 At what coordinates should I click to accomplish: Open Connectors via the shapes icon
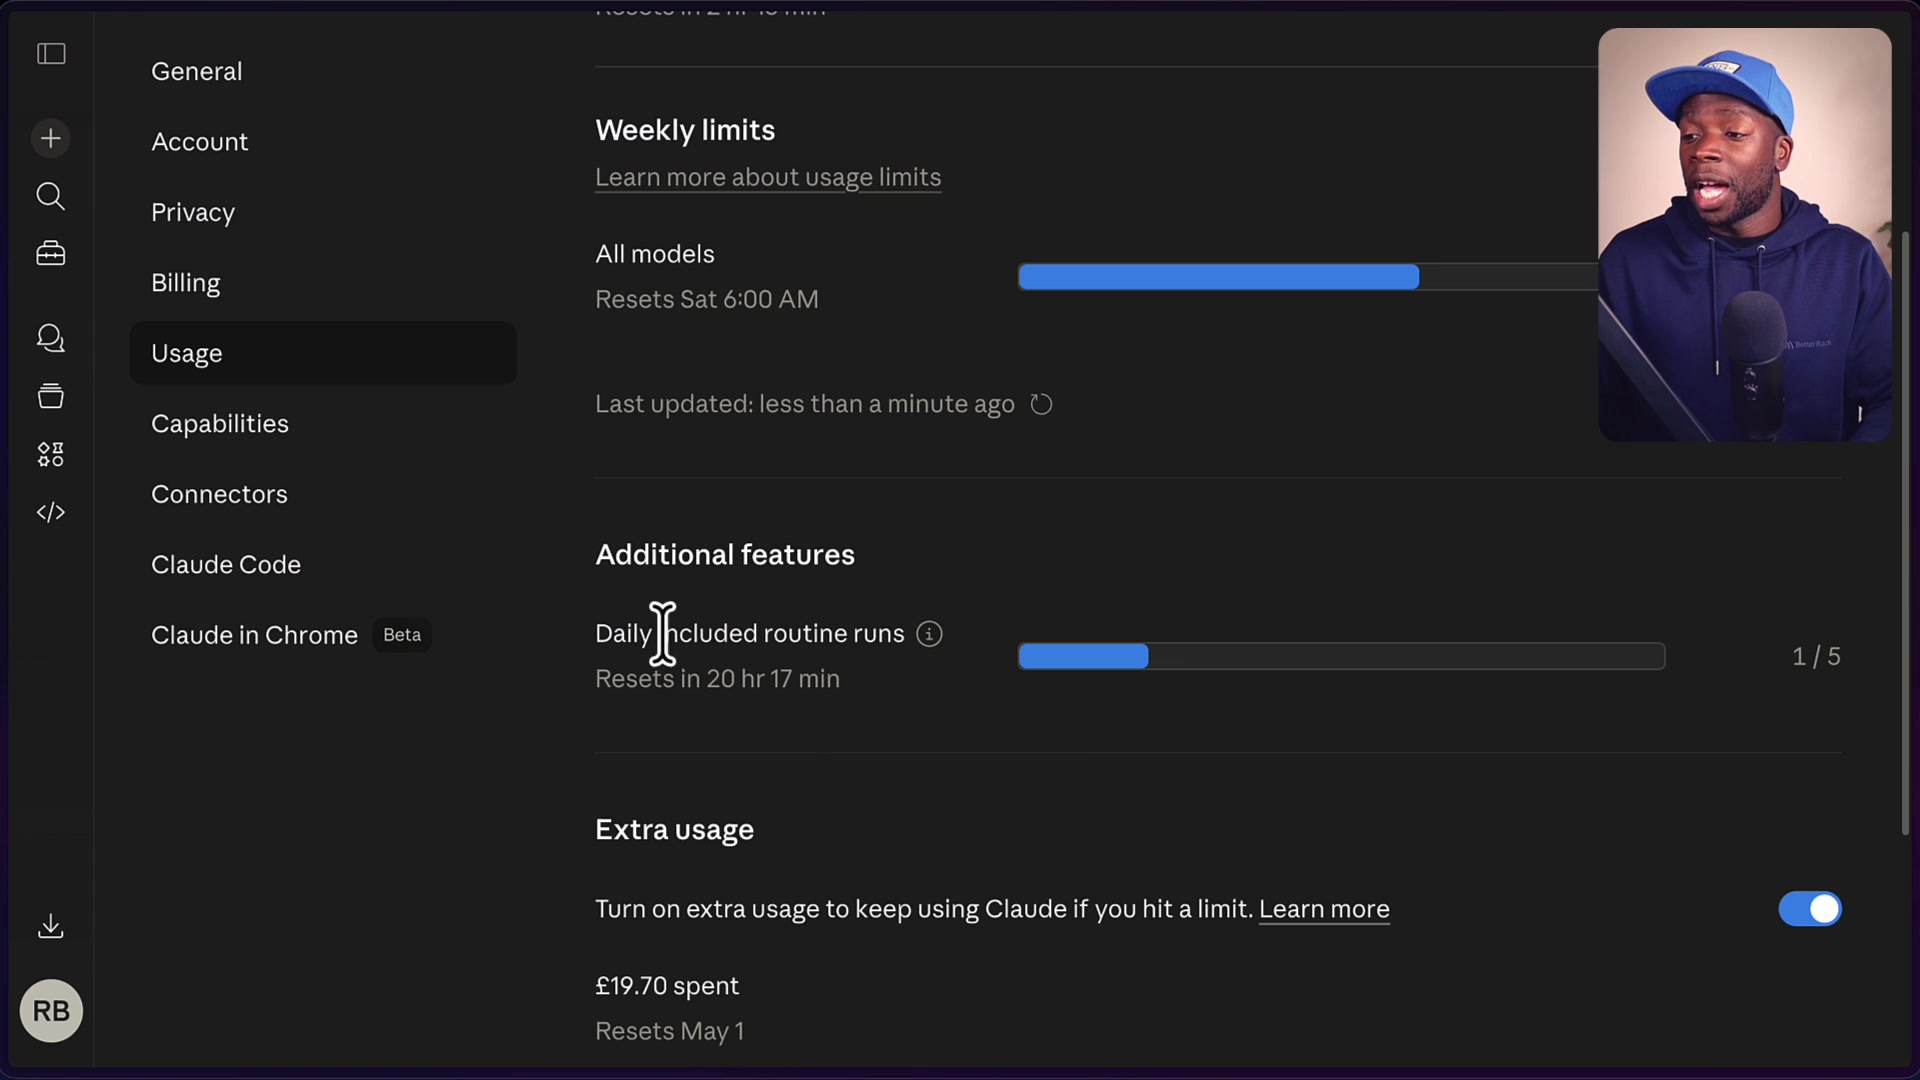51,454
